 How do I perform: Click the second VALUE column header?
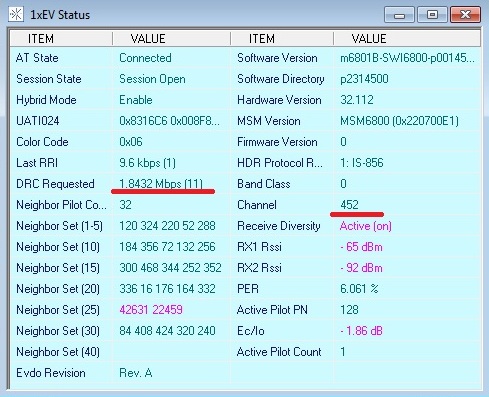pyautogui.click(x=407, y=39)
